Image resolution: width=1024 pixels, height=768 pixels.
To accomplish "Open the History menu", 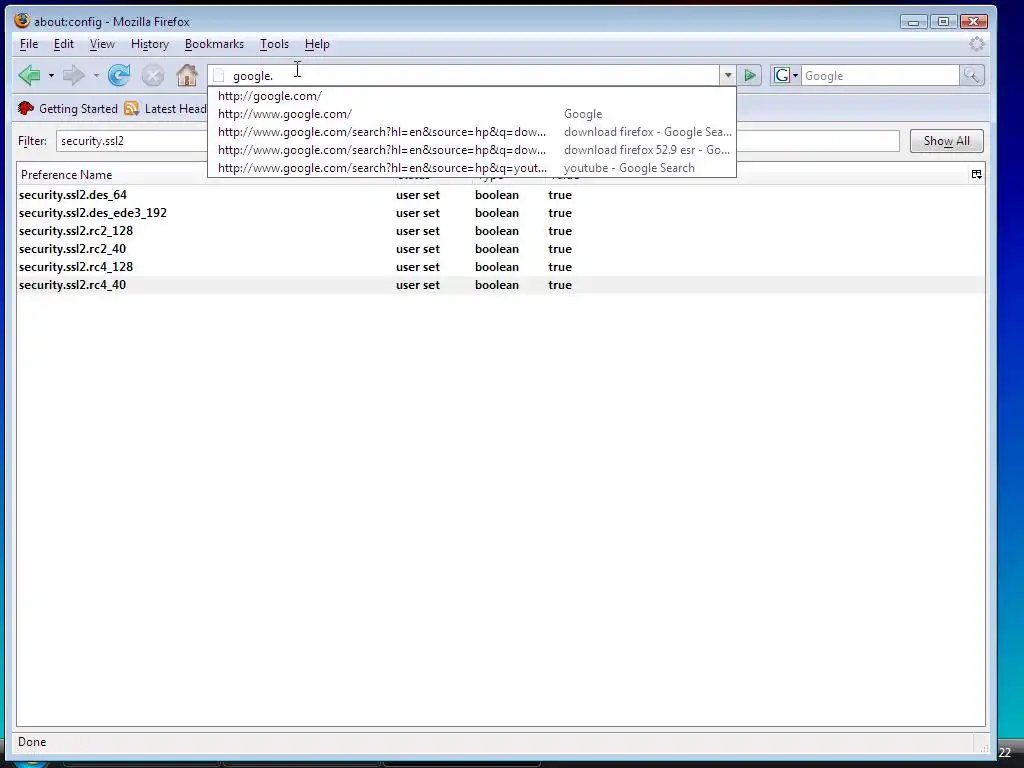I will (x=150, y=44).
